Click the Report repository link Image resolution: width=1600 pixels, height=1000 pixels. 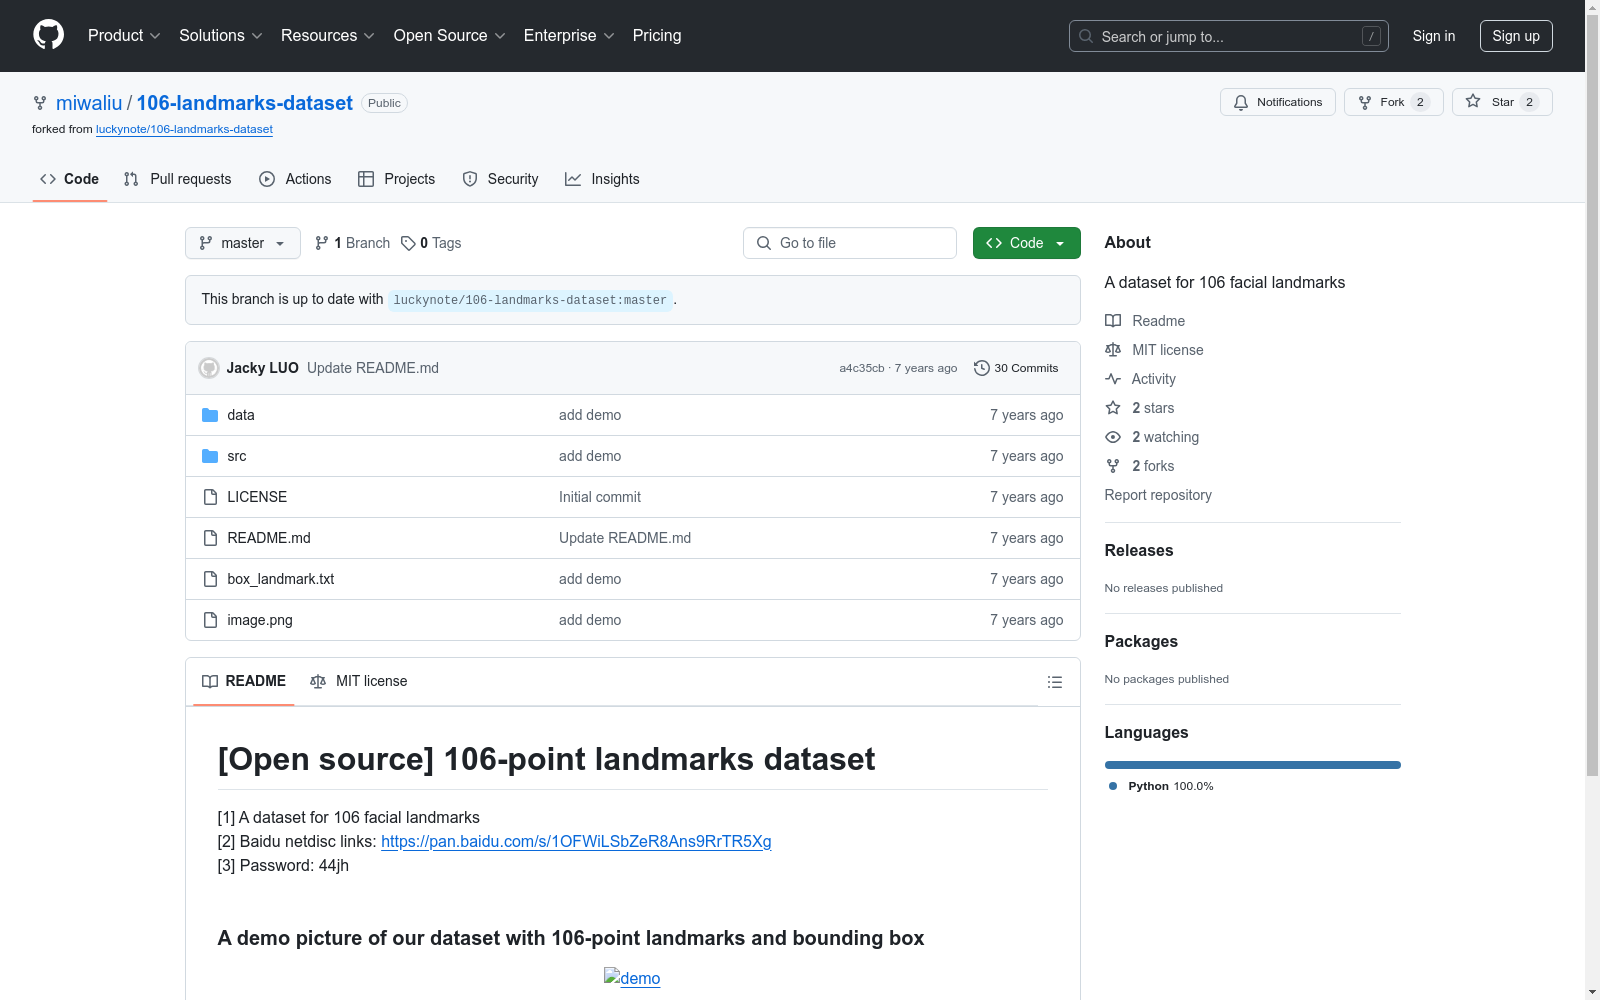pos(1158,495)
